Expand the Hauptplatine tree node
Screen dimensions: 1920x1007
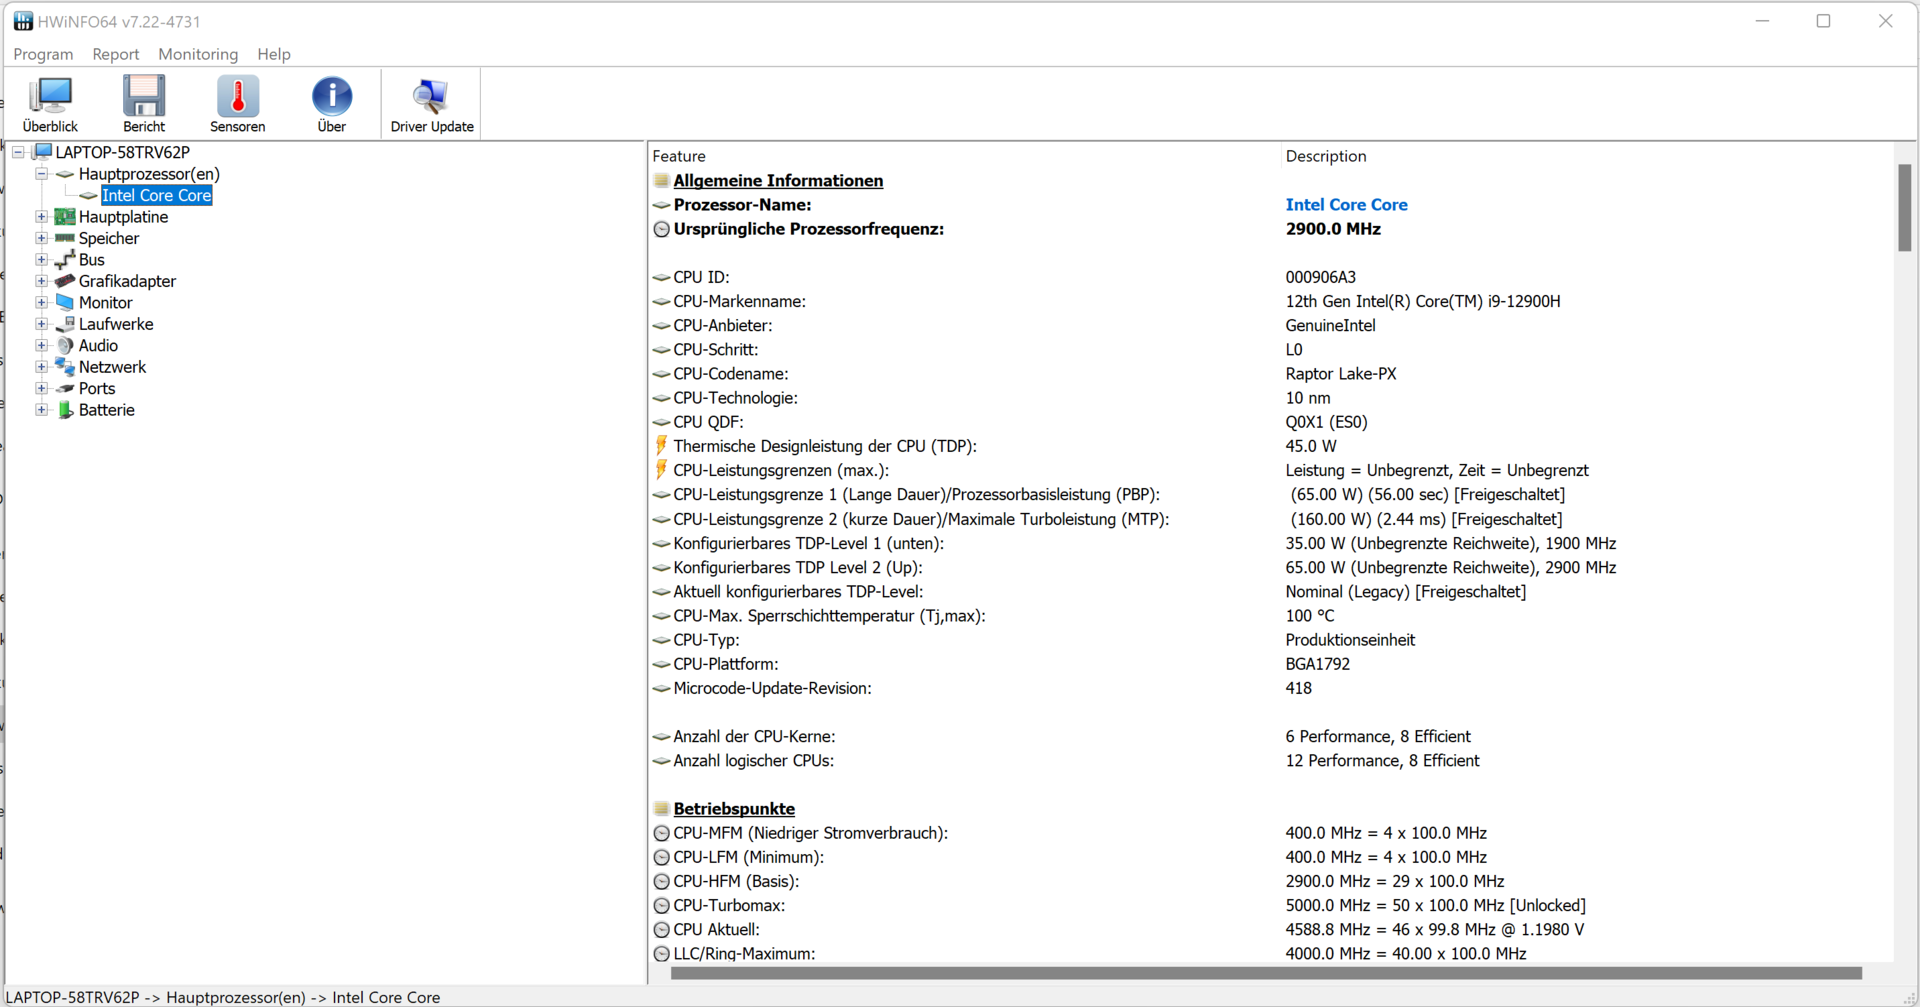click(42, 217)
